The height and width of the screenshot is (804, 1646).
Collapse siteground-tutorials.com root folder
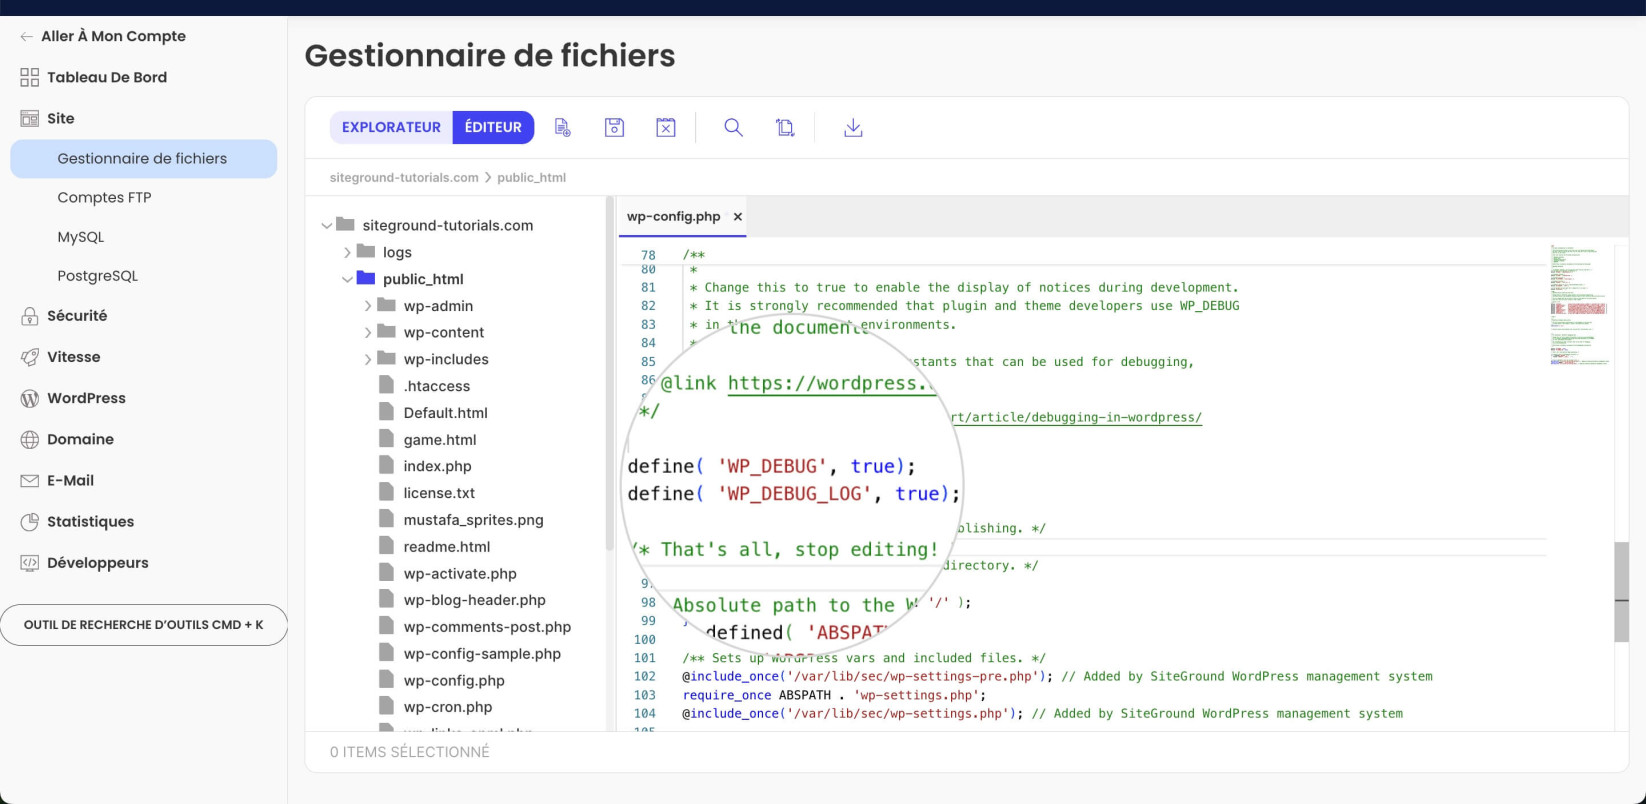[326, 226]
